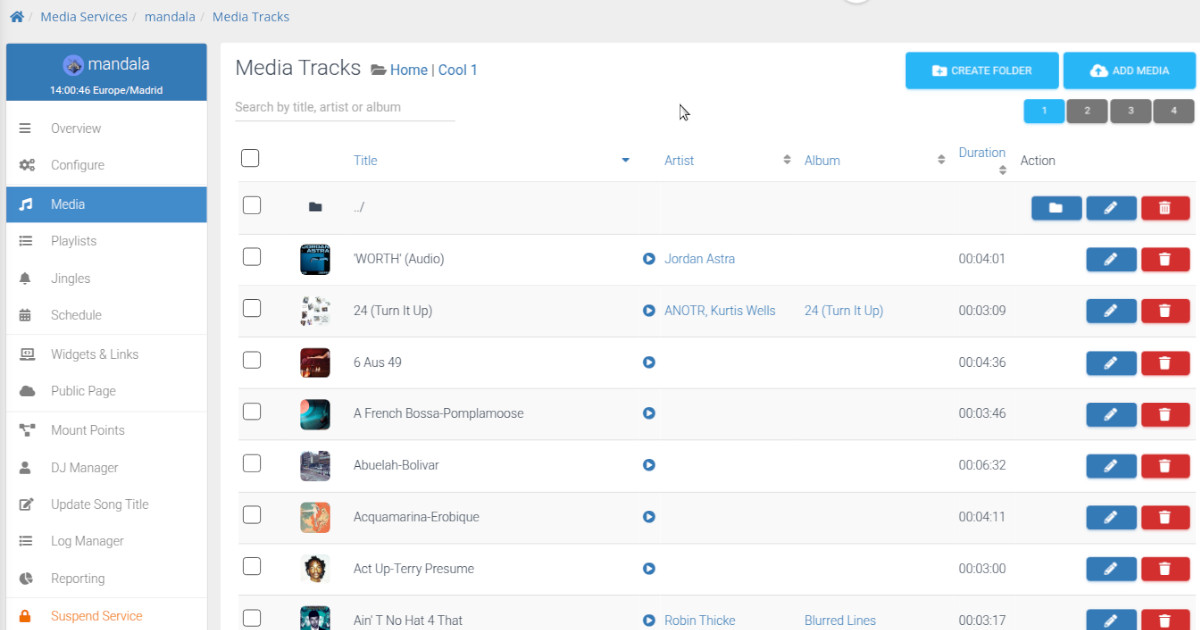Play the 'WORTH' (Audio) track preview
The height and width of the screenshot is (630, 1200).
pyautogui.click(x=649, y=259)
